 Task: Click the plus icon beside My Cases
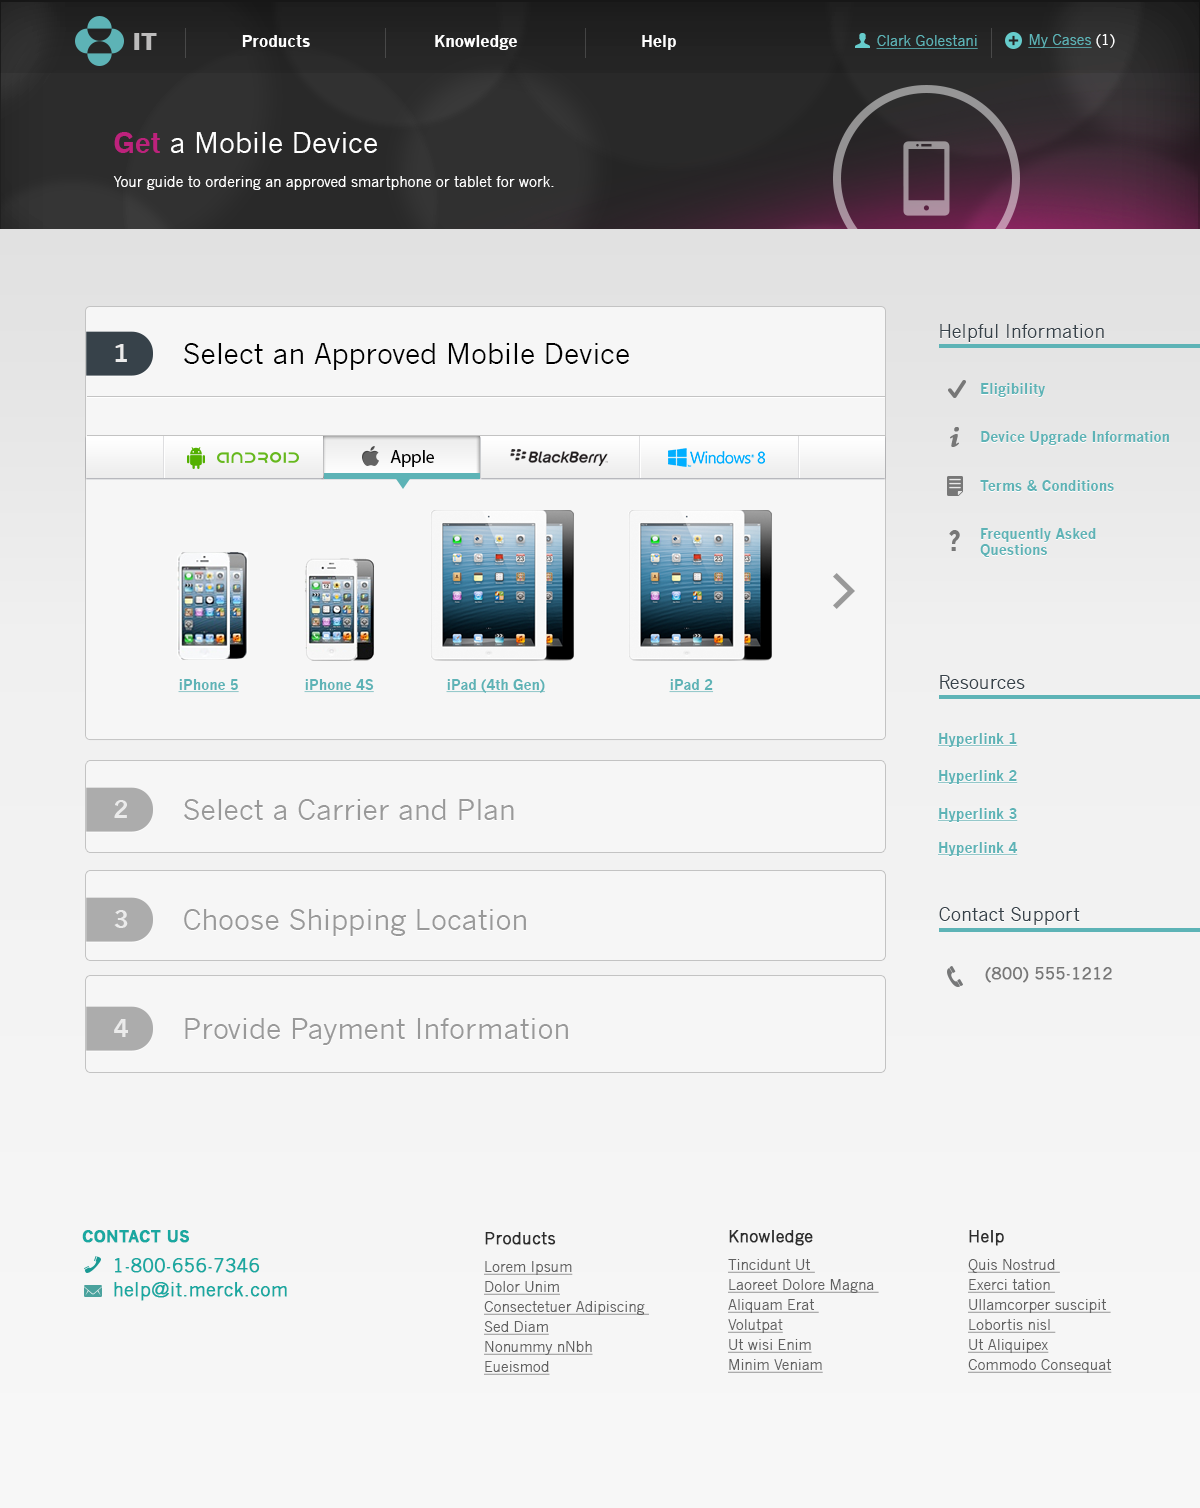coord(1013,40)
